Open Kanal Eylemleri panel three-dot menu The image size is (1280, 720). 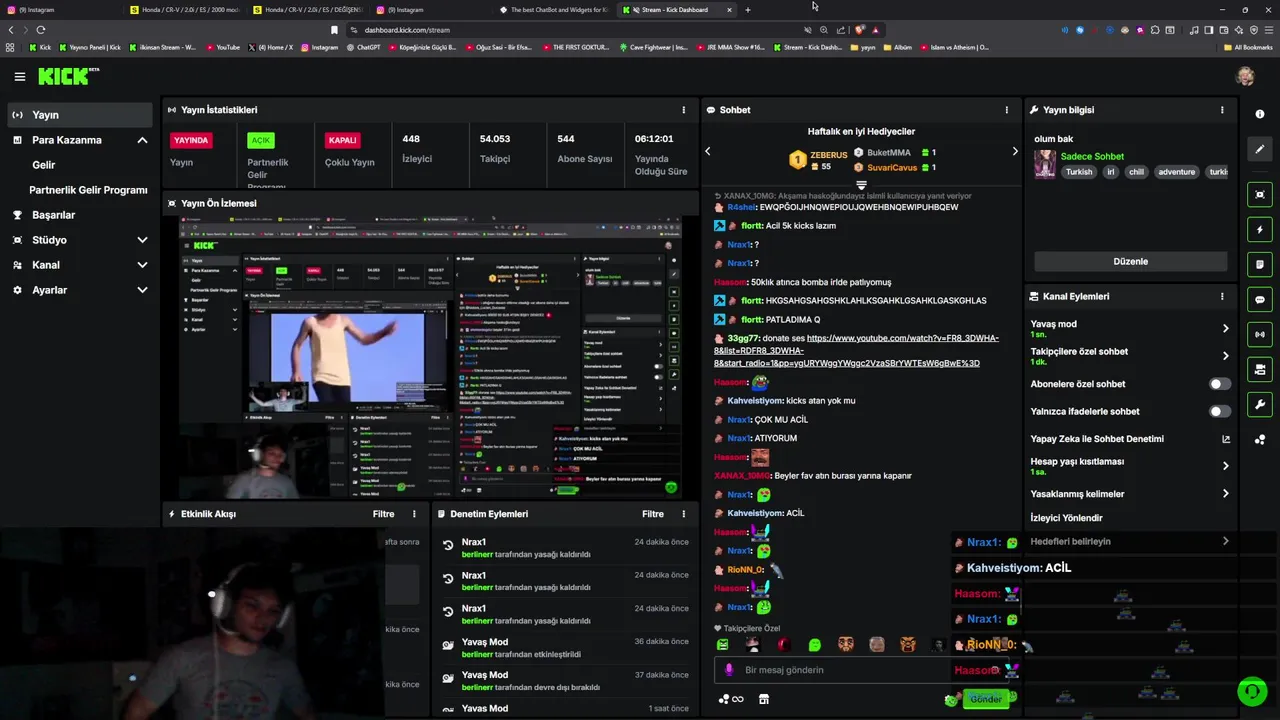pyautogui.click(x=1222, y=296)
